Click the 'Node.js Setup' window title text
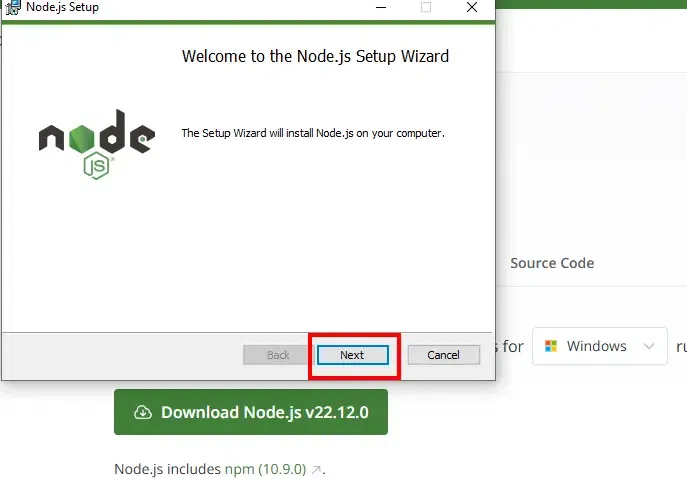Screen dimensions: 687x481 tap(63, 7)
